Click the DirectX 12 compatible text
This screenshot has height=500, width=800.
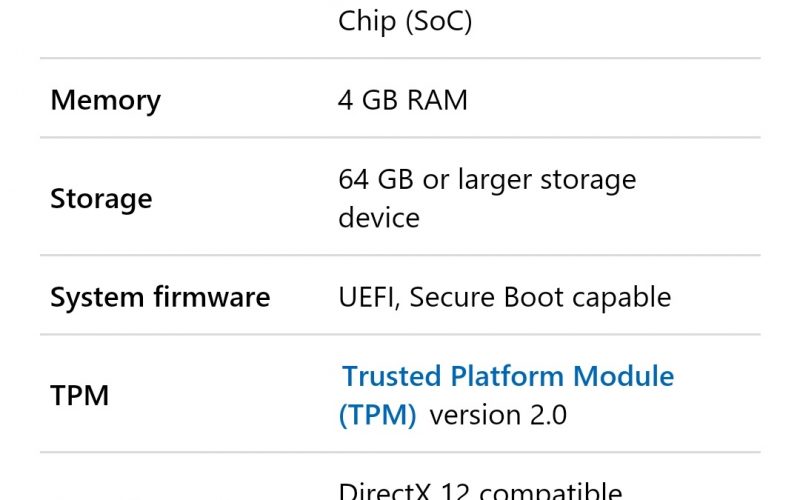click(x=480, y=491)
